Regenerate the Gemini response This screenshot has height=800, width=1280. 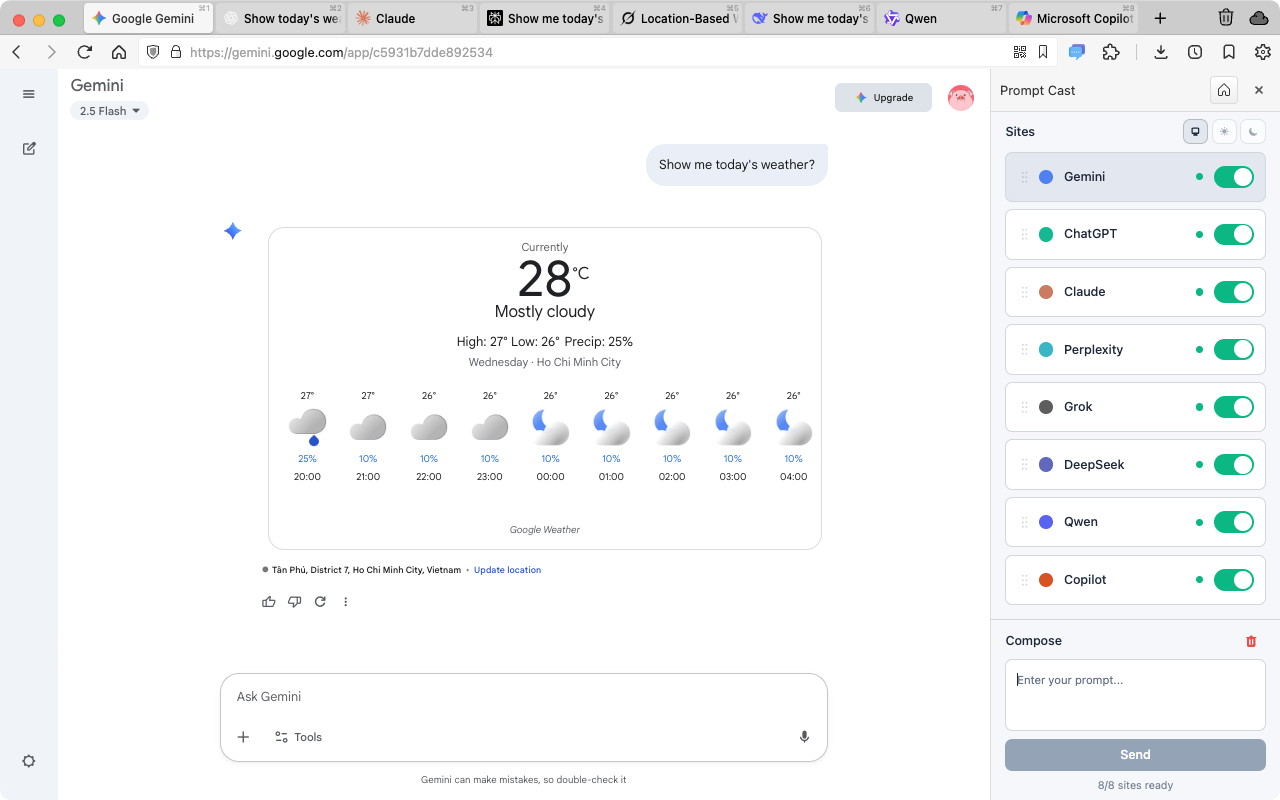(x=320, y=602)
